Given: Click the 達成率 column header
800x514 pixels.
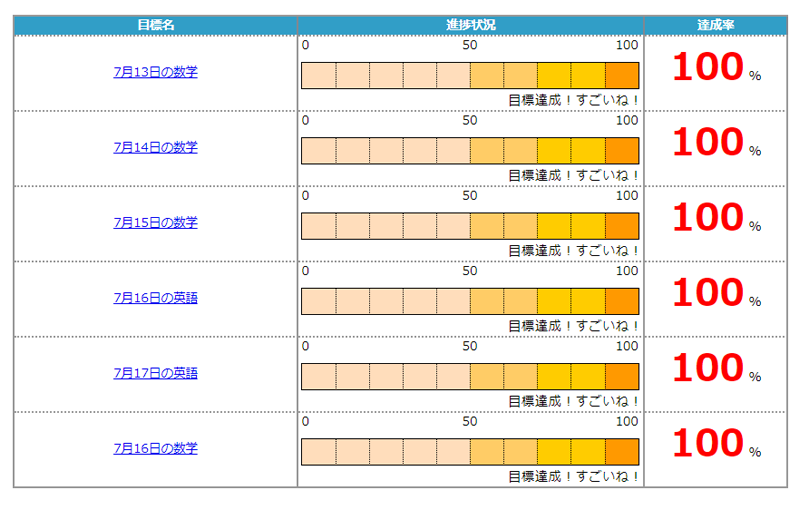Looking at the screenshot, I should point(716,25).
